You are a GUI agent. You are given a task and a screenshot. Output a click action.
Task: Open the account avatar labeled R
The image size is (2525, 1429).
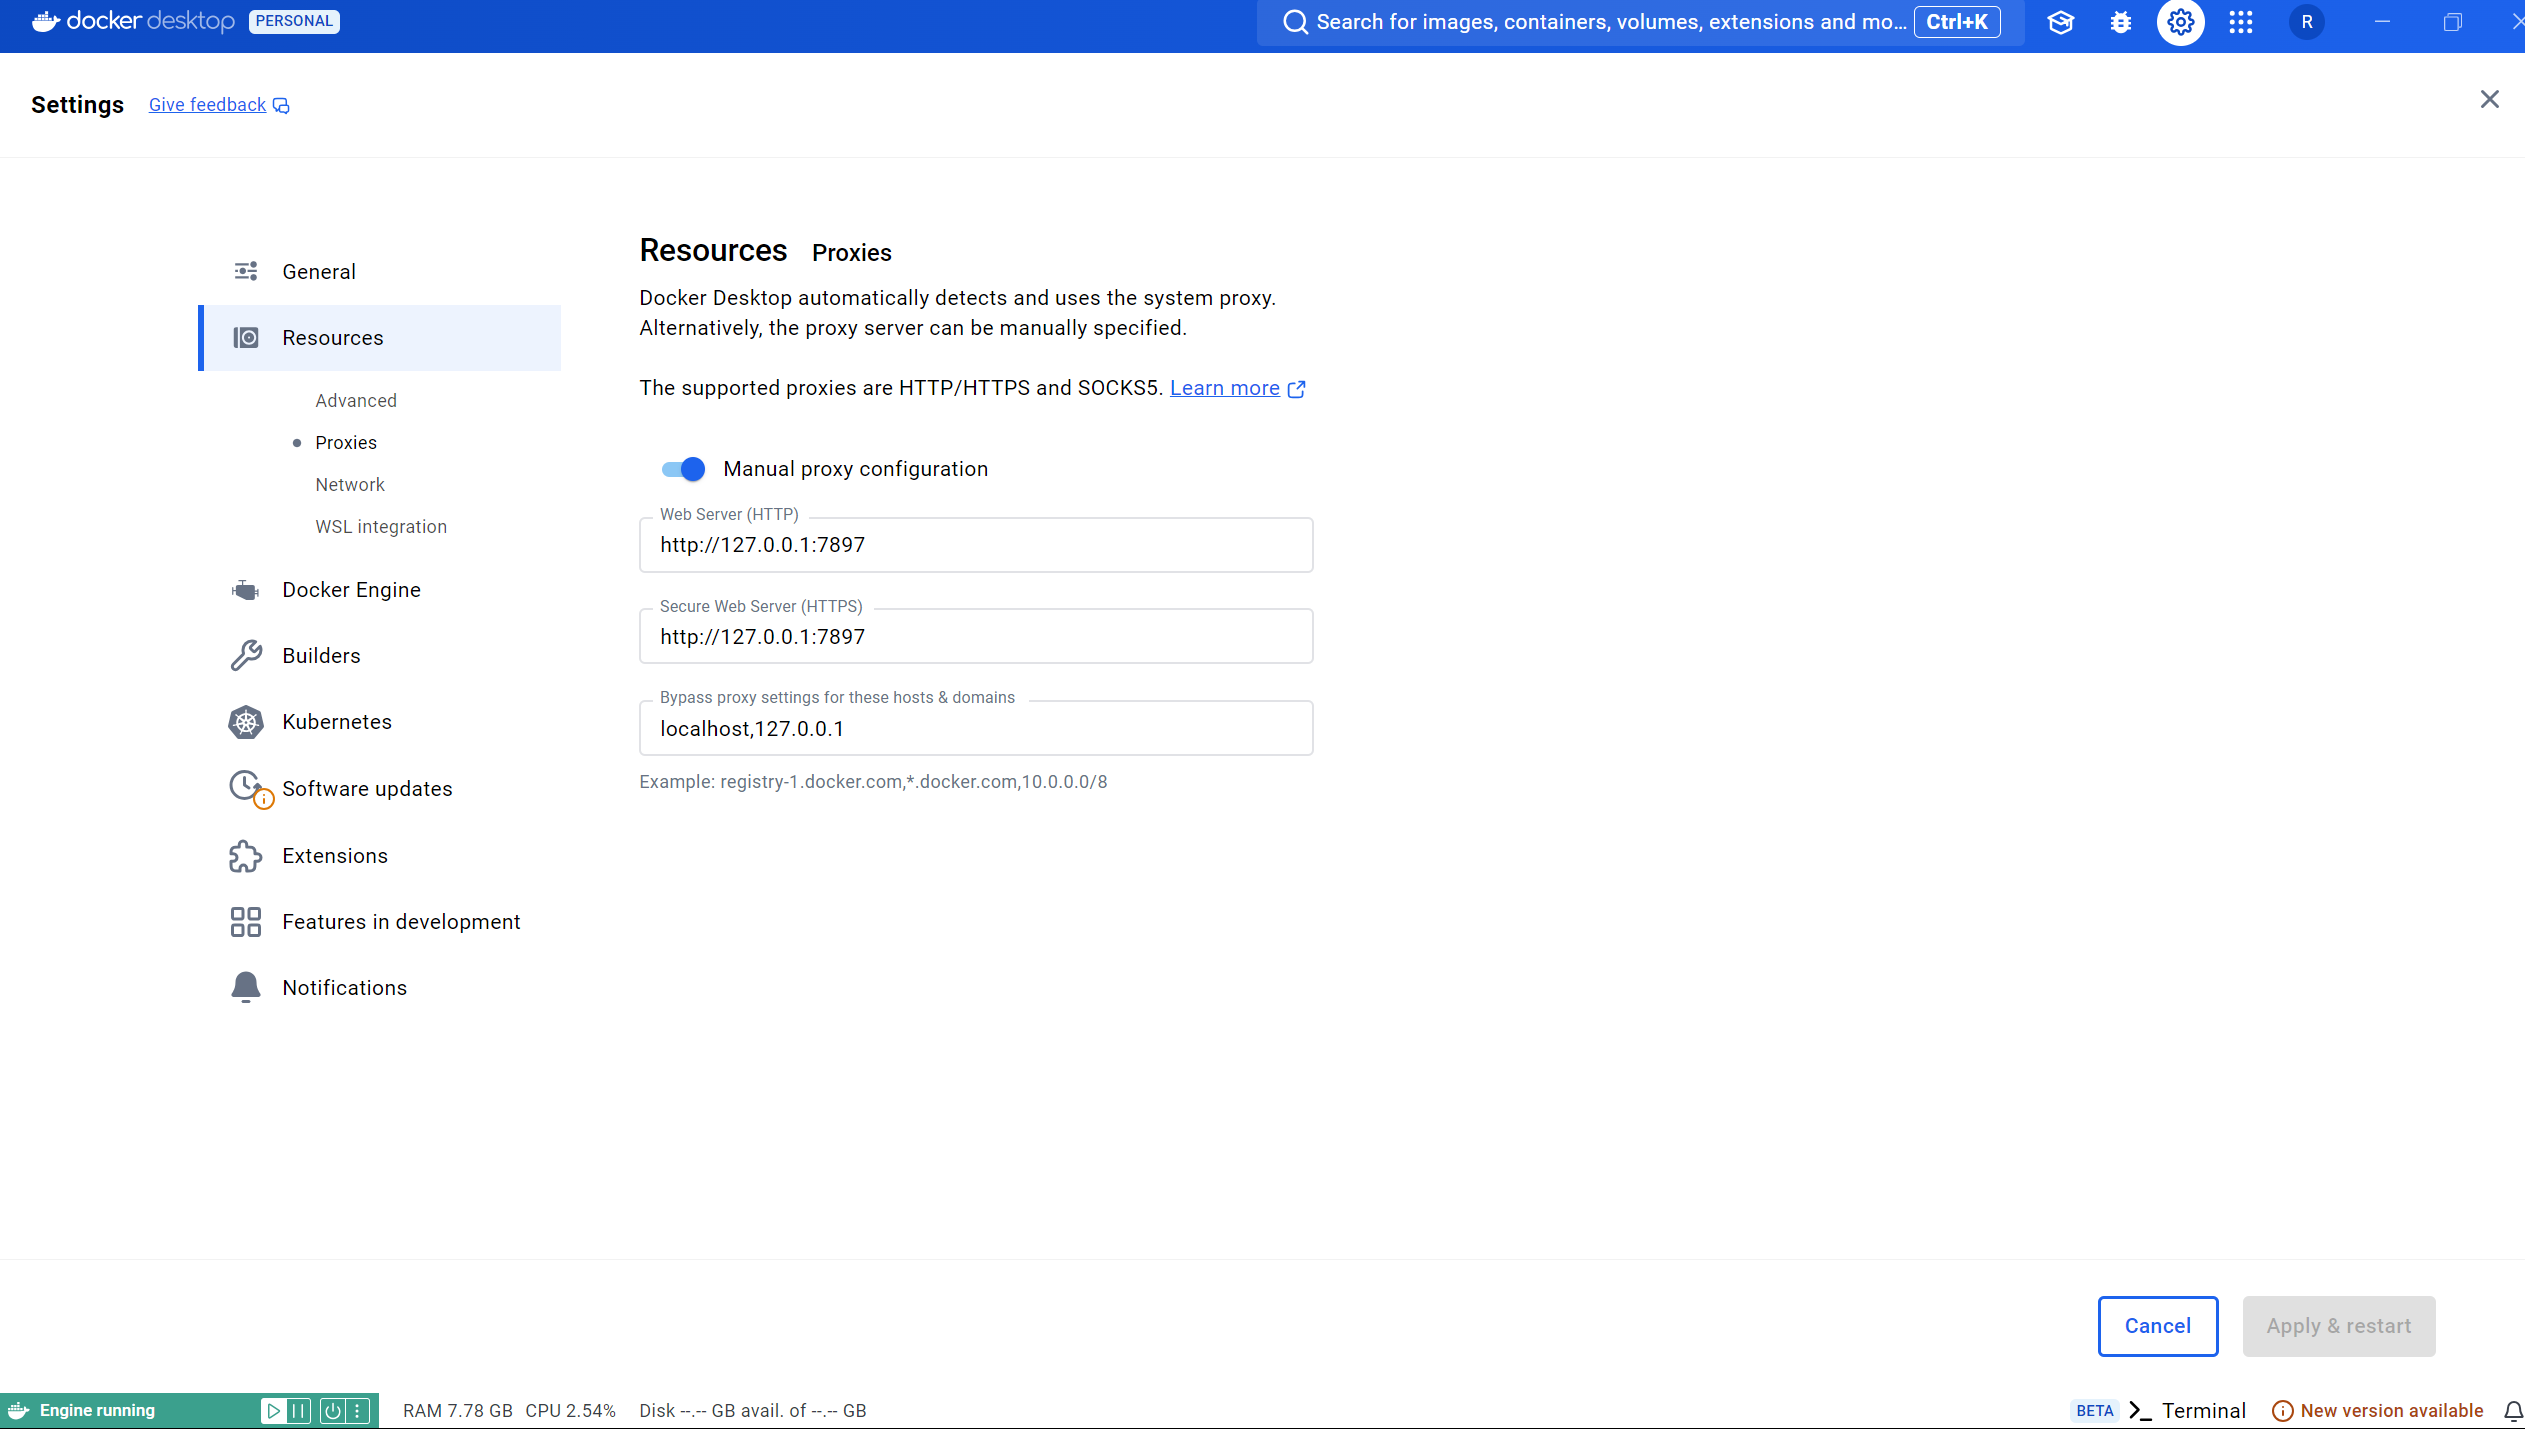(x=2307, y=22)
